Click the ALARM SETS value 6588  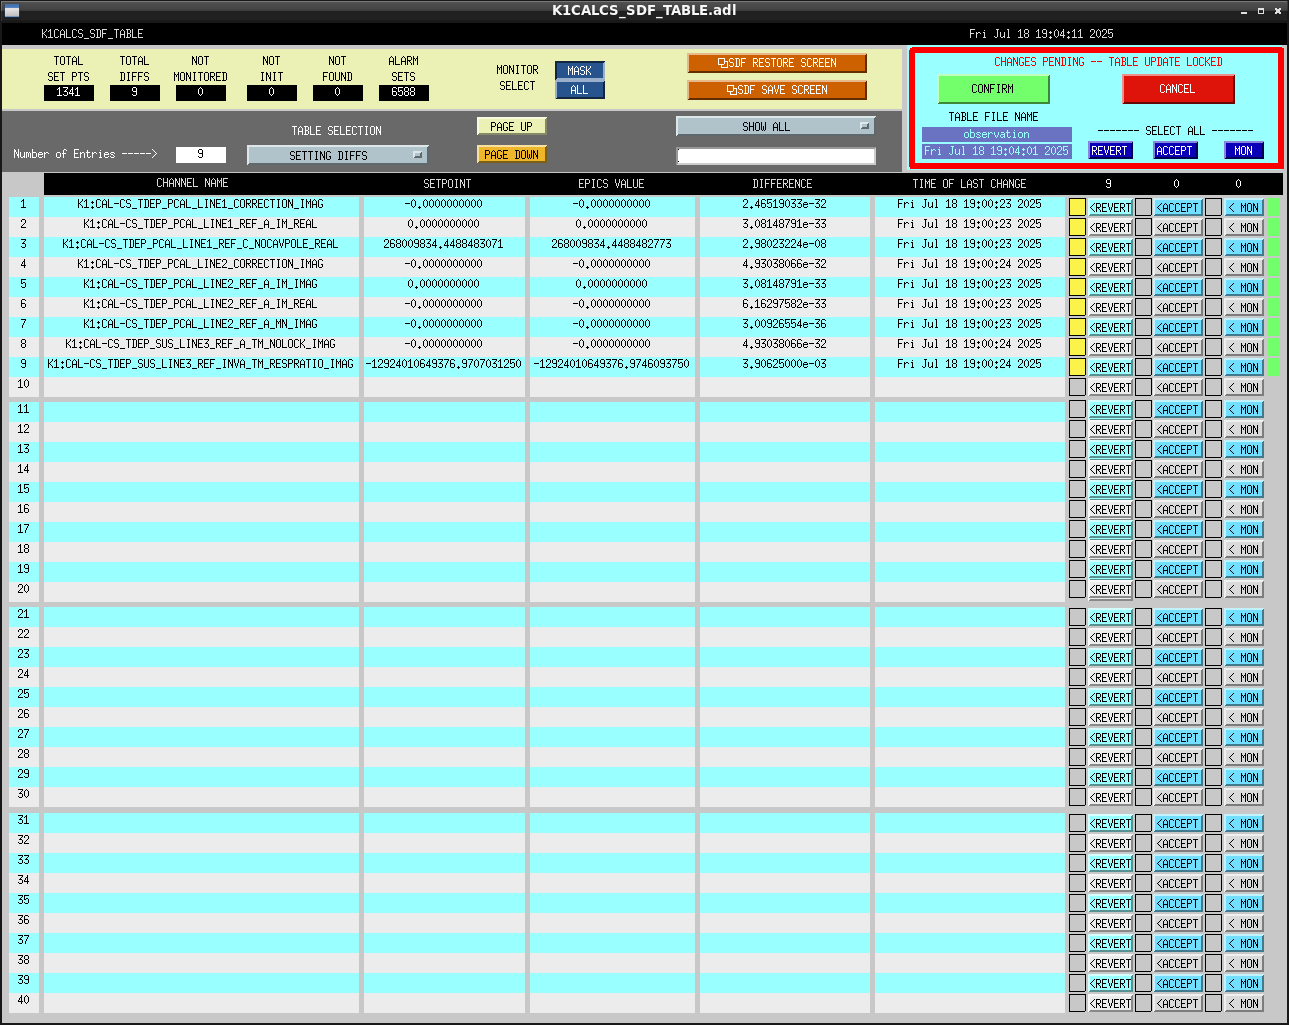click(x=404, y=92)
